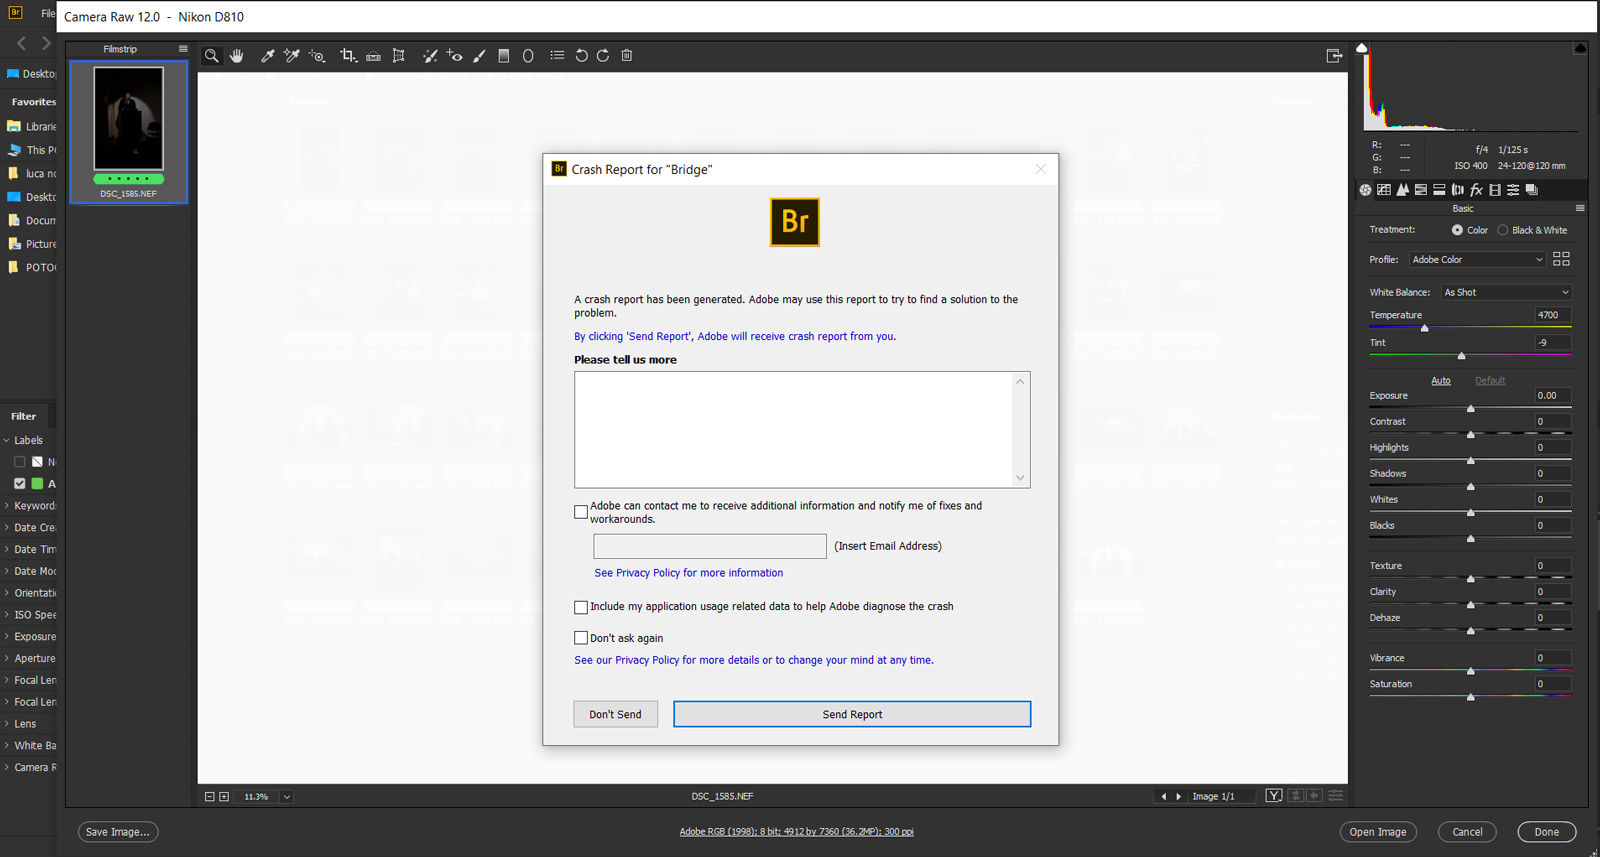Viewport: 1600px width, 857px height.
Task: Rotate image counterclockwise
Action: click(x=581, y=56)
